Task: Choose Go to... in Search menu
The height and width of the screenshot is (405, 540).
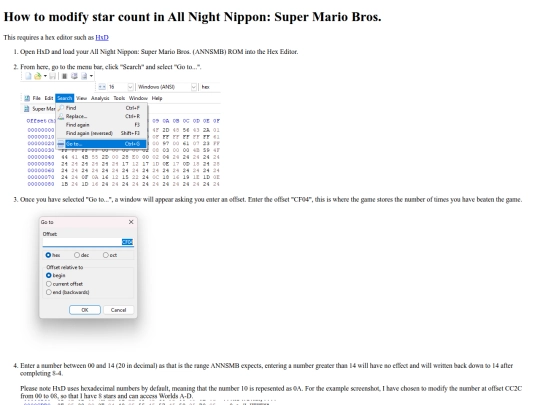Action: coord(102,144)
